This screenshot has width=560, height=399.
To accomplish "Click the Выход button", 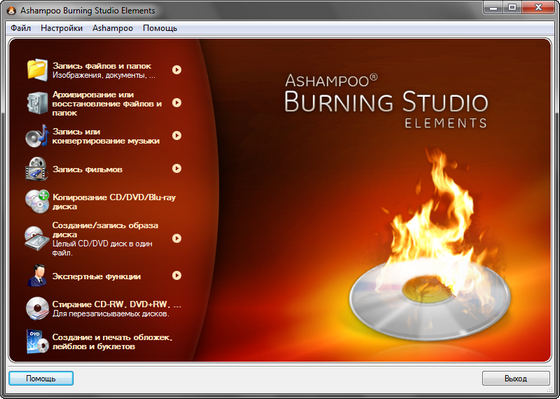I will (516, 378).
